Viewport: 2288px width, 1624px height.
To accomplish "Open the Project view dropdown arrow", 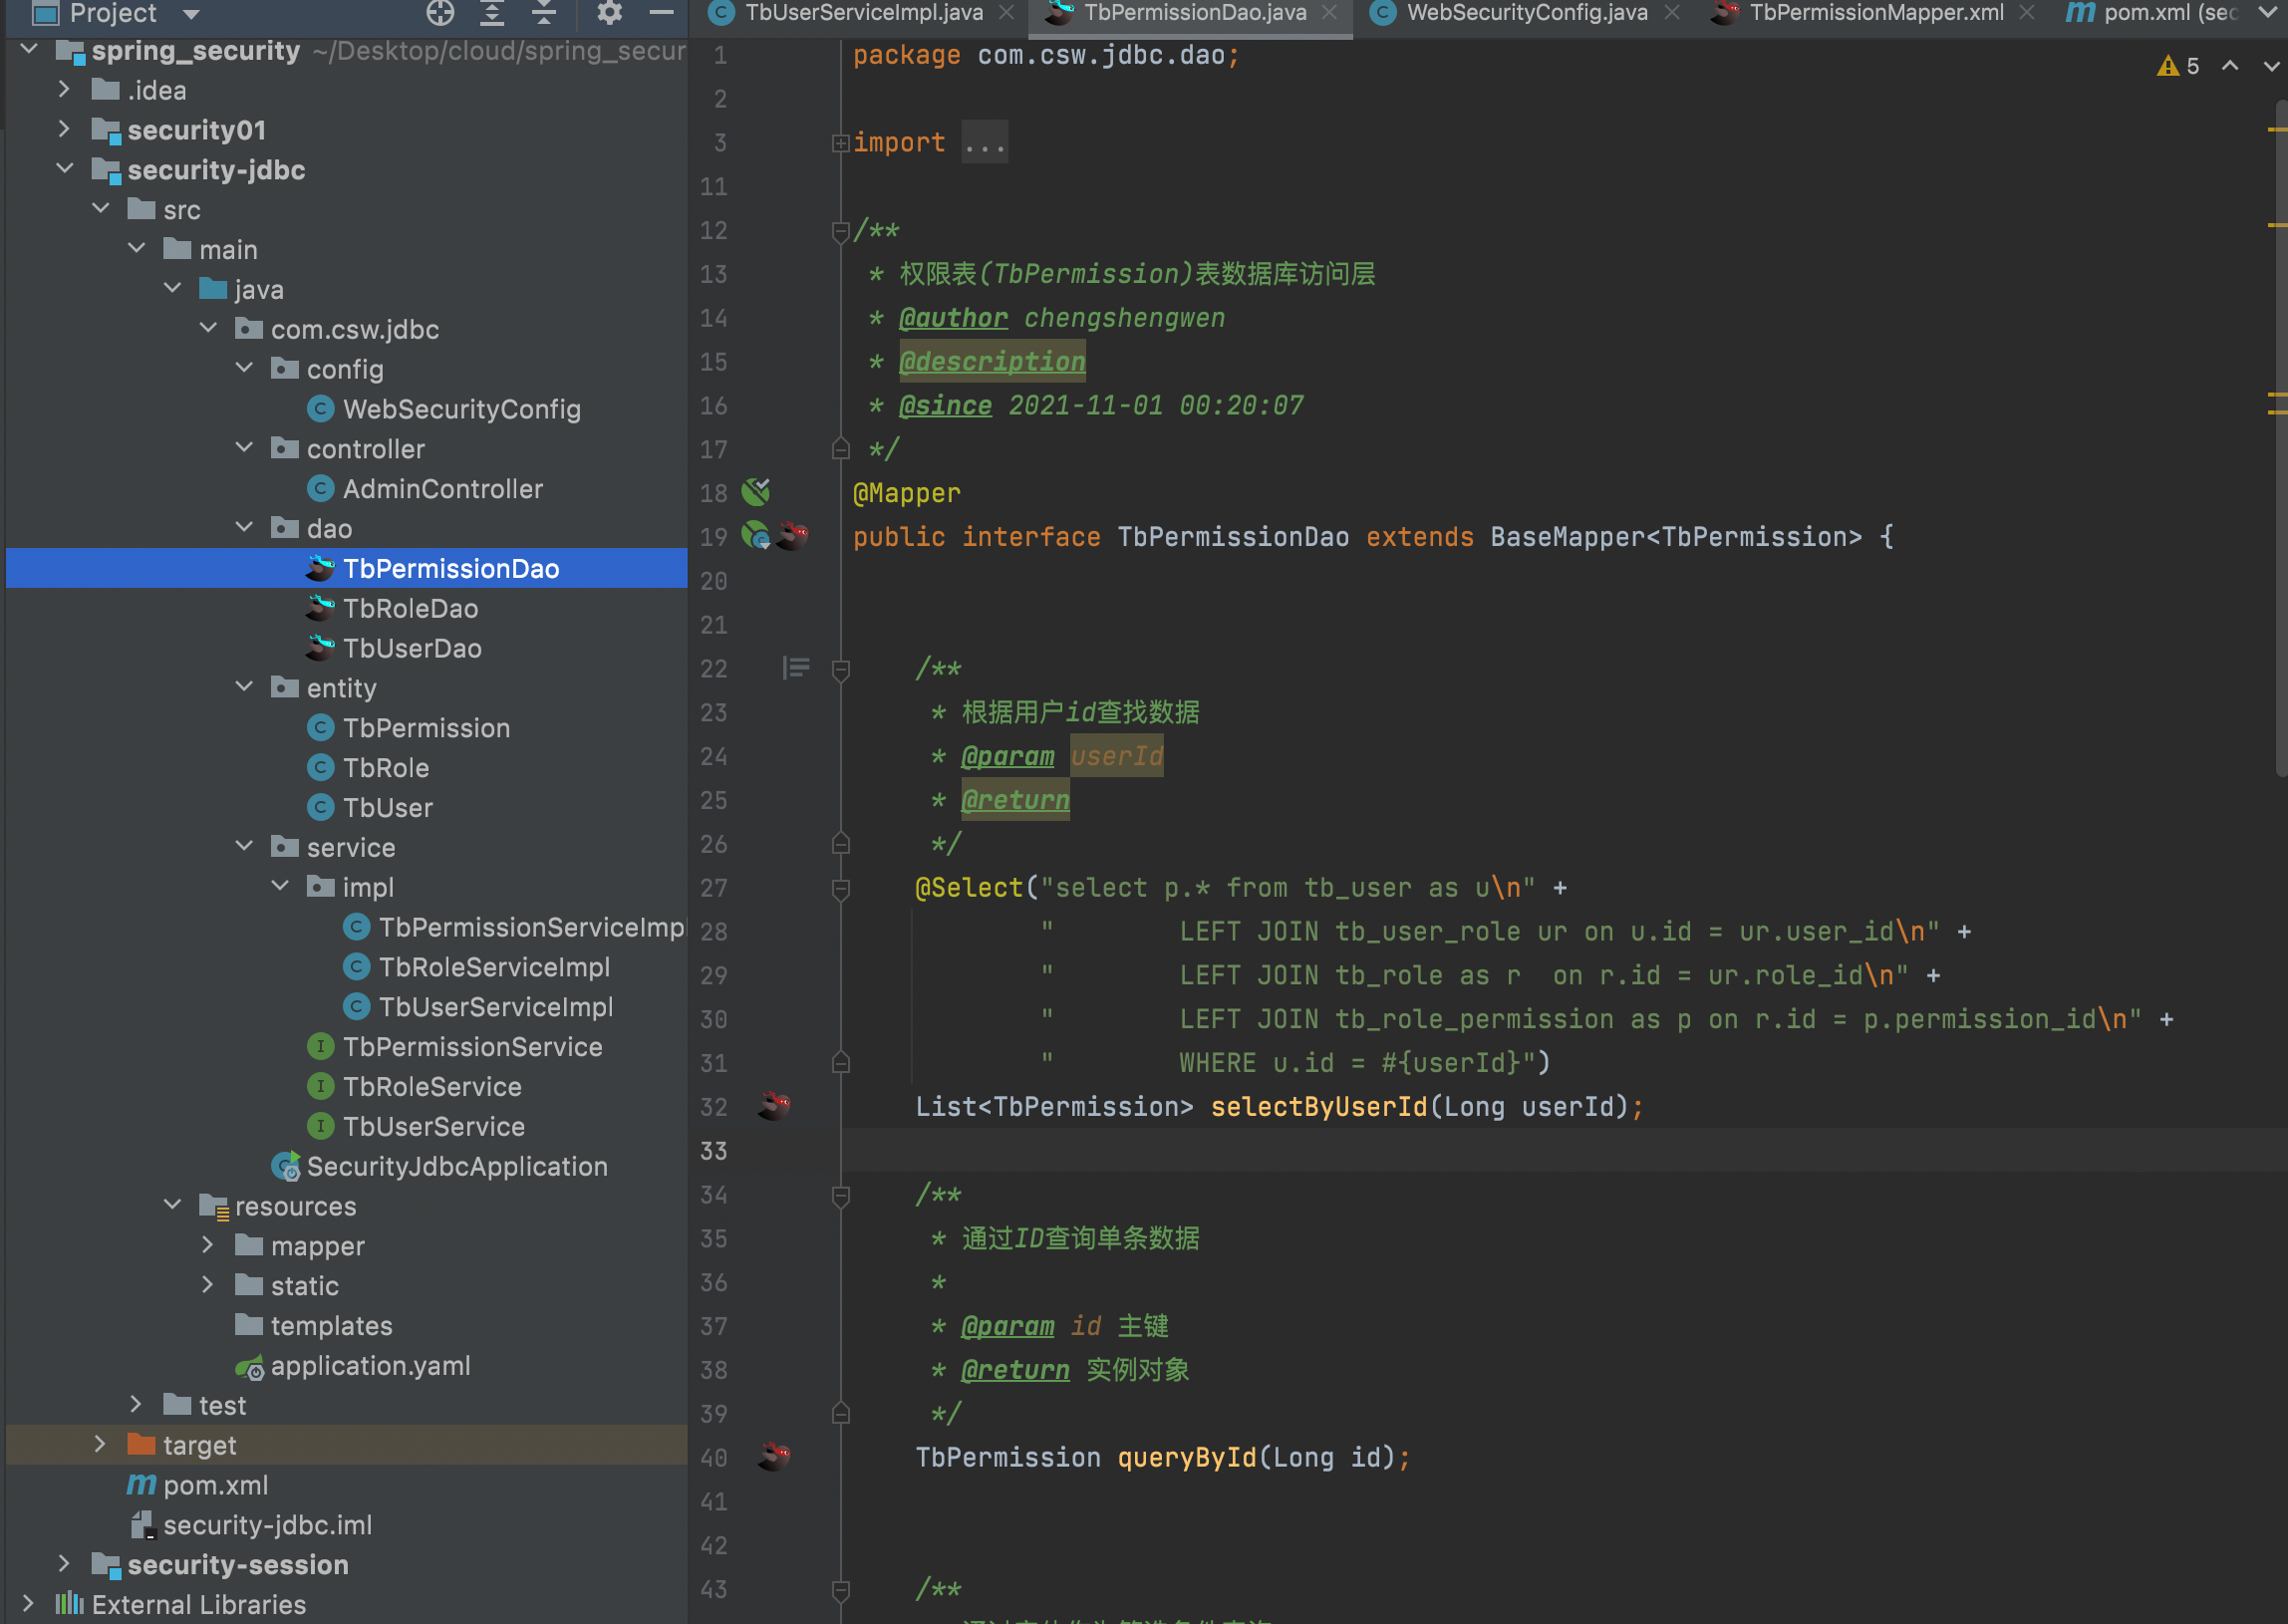I will click(192, 14).
